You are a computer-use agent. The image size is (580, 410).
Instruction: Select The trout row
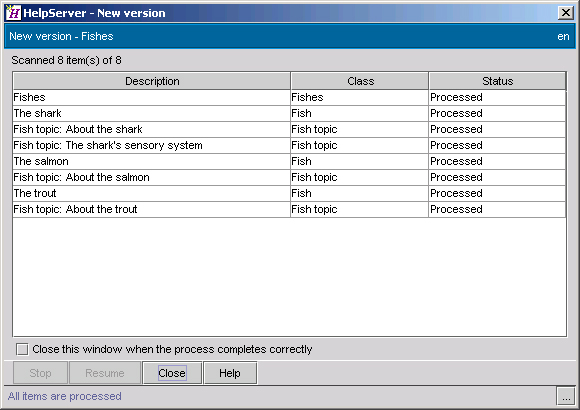289,193
